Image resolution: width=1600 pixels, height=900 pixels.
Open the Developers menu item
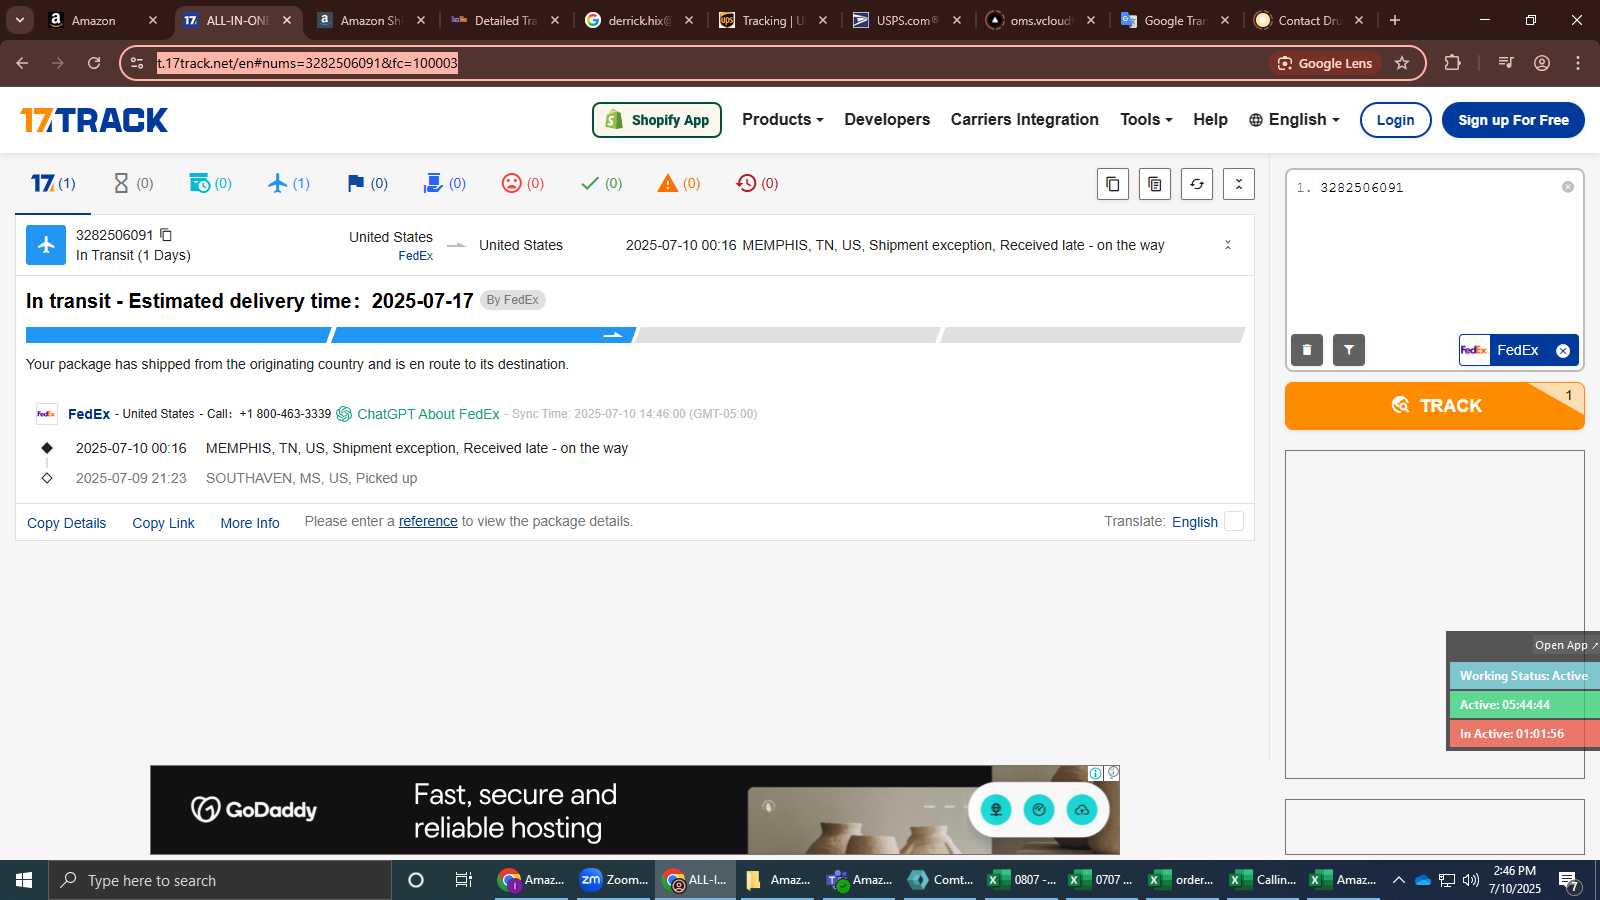pyautogui.click(x=887, y=120)
